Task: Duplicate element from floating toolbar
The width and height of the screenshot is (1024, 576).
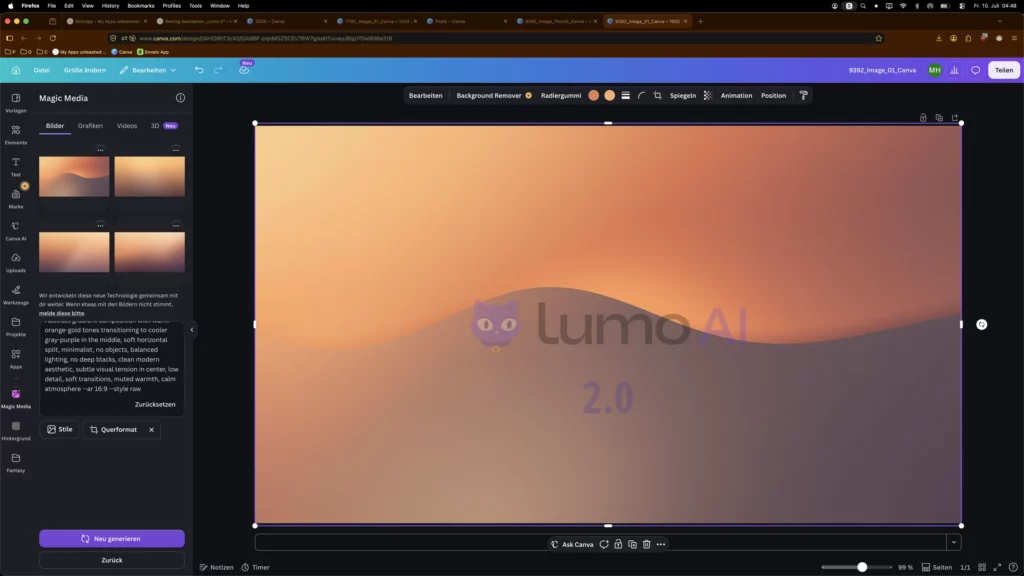Action: click(632, 544)
